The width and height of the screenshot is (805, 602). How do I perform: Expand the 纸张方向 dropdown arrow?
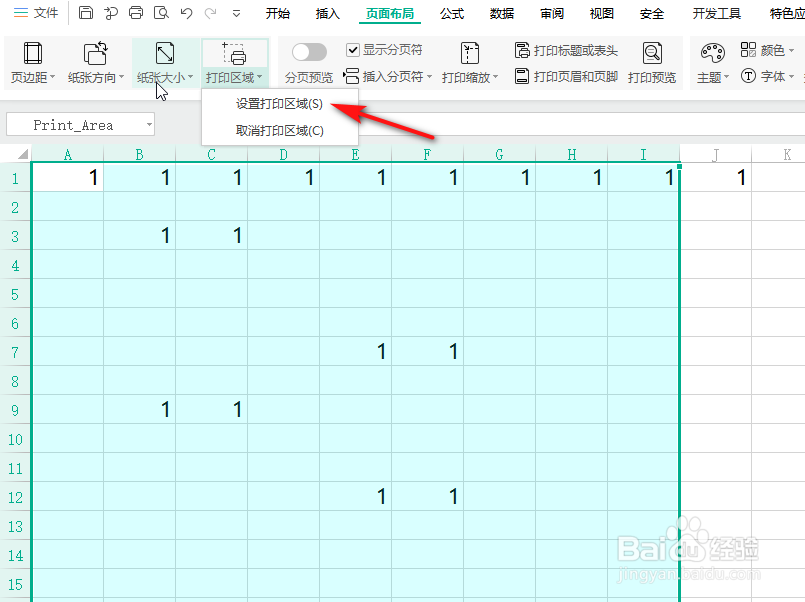(121, 77)
